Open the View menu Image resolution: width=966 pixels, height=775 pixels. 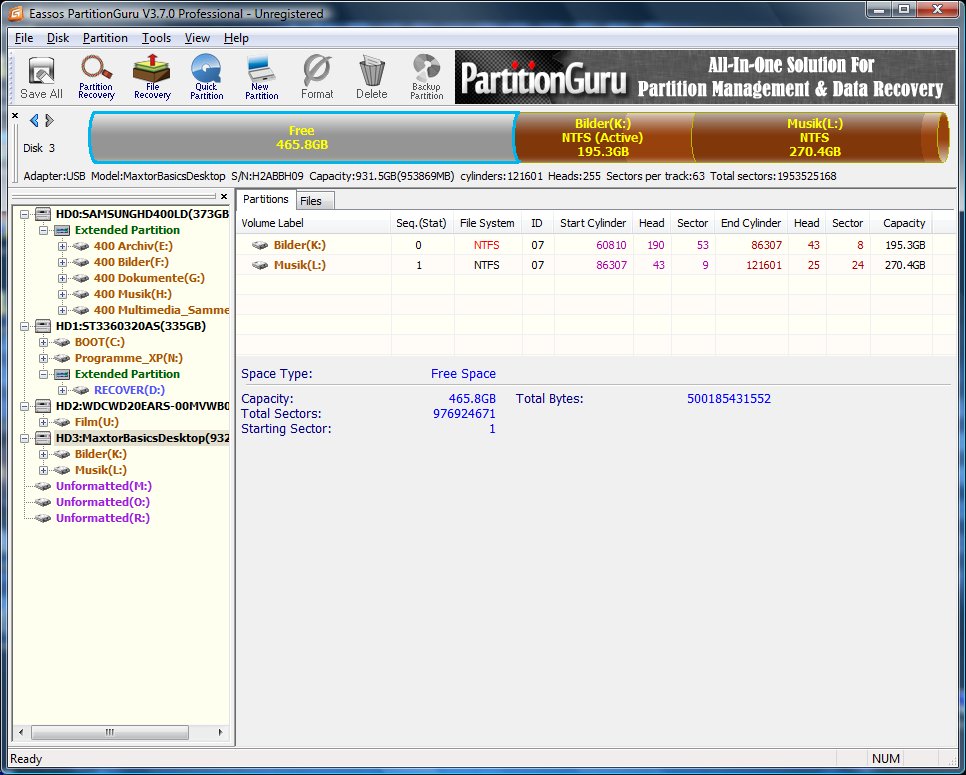pos(197,38)
